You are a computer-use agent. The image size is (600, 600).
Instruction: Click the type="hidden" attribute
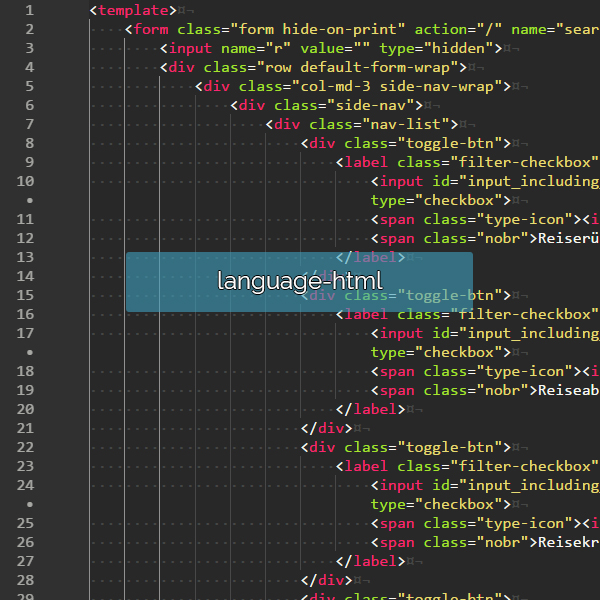[x=436, y=49]
